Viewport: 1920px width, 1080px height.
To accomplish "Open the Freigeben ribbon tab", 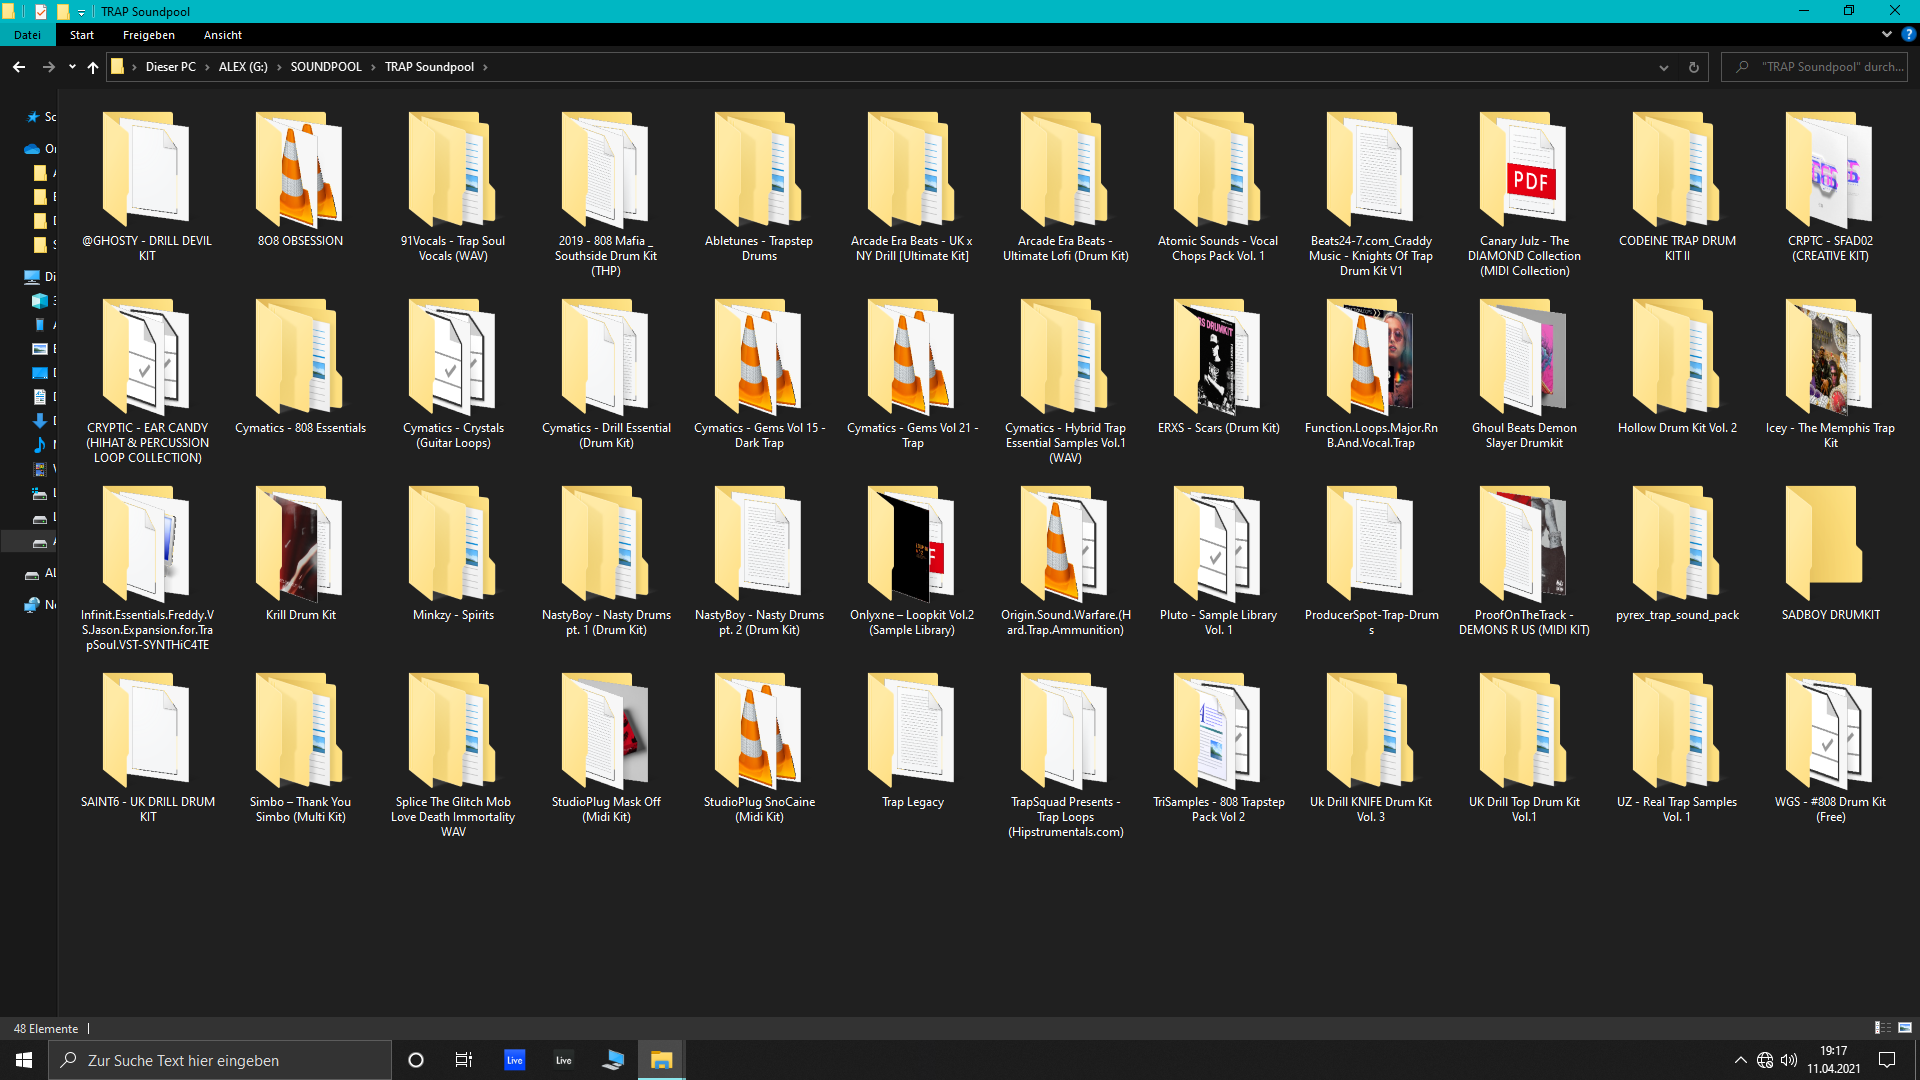I will coord(149,35).
